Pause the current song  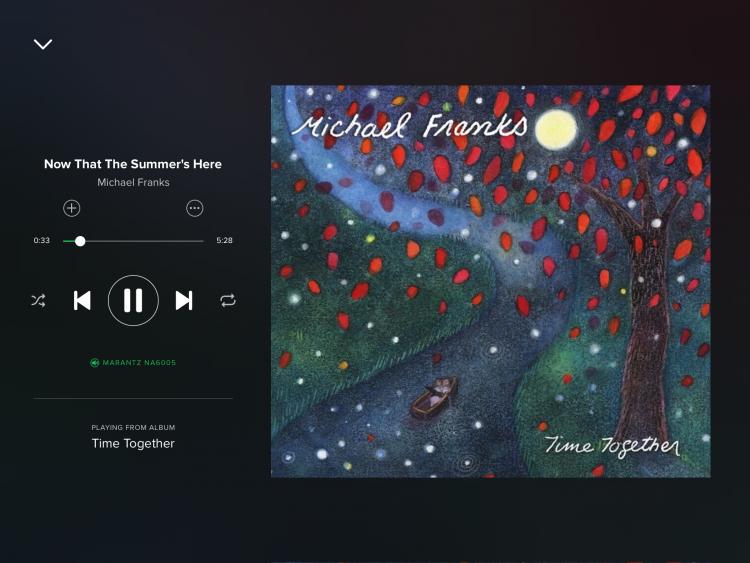(x=133, y=300)
